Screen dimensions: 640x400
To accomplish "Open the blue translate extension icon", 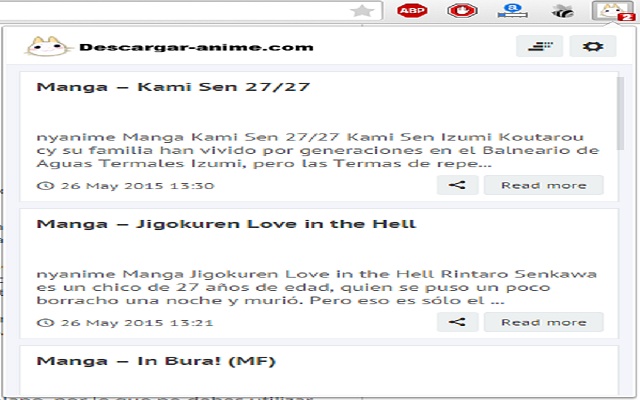I will point(513,11).
